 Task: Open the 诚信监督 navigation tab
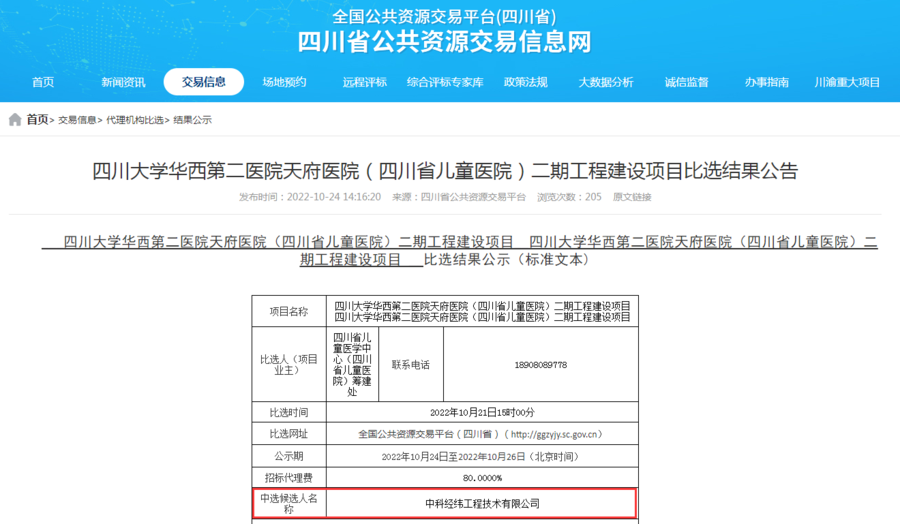[x=686, y=82]
